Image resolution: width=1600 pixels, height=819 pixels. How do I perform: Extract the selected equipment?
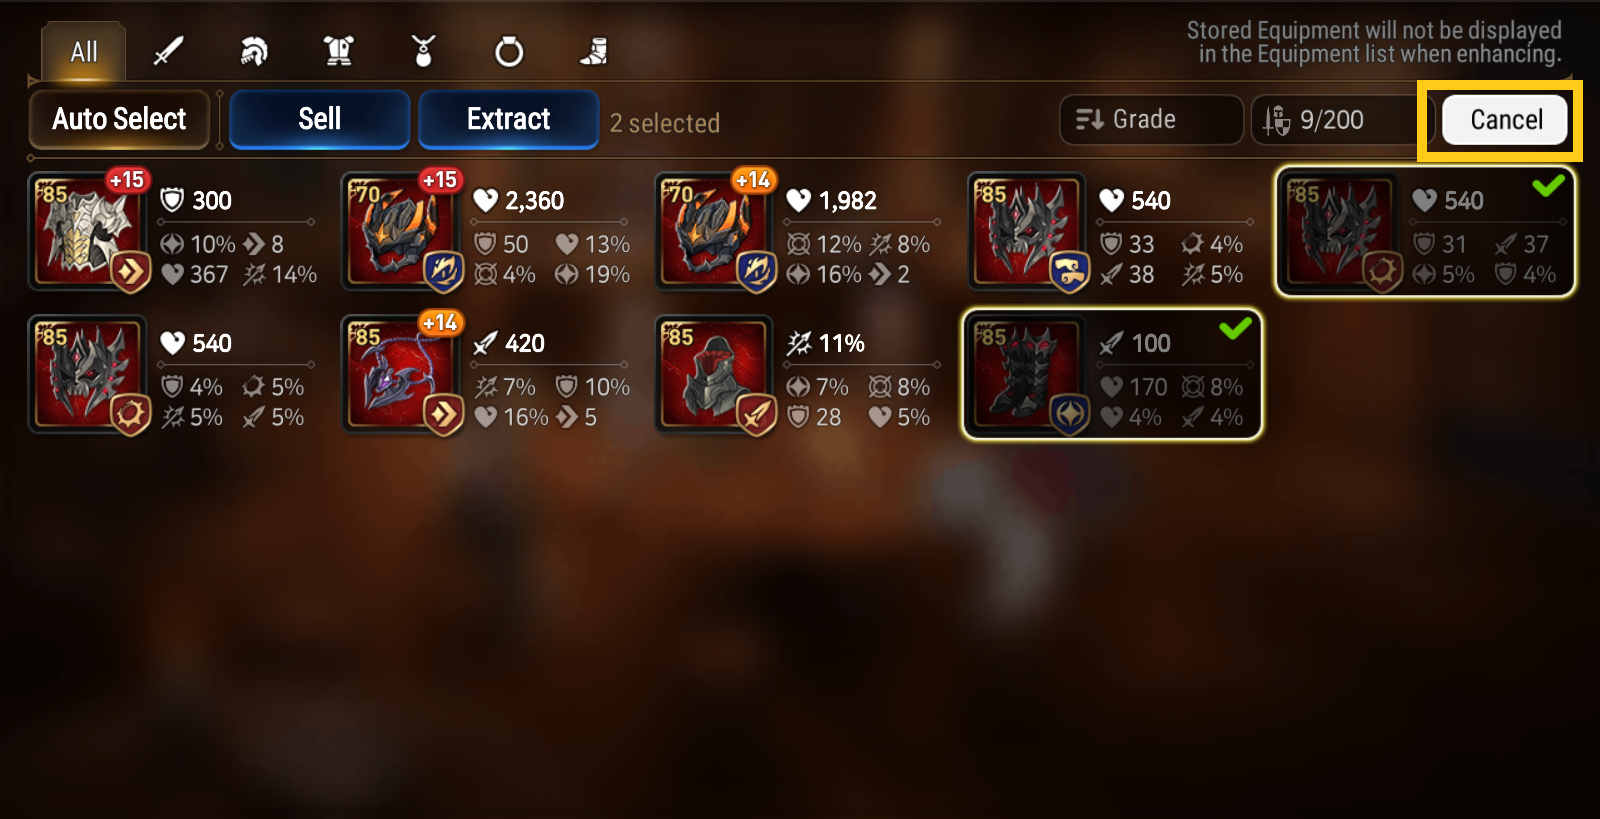click(x=509, y=119)
